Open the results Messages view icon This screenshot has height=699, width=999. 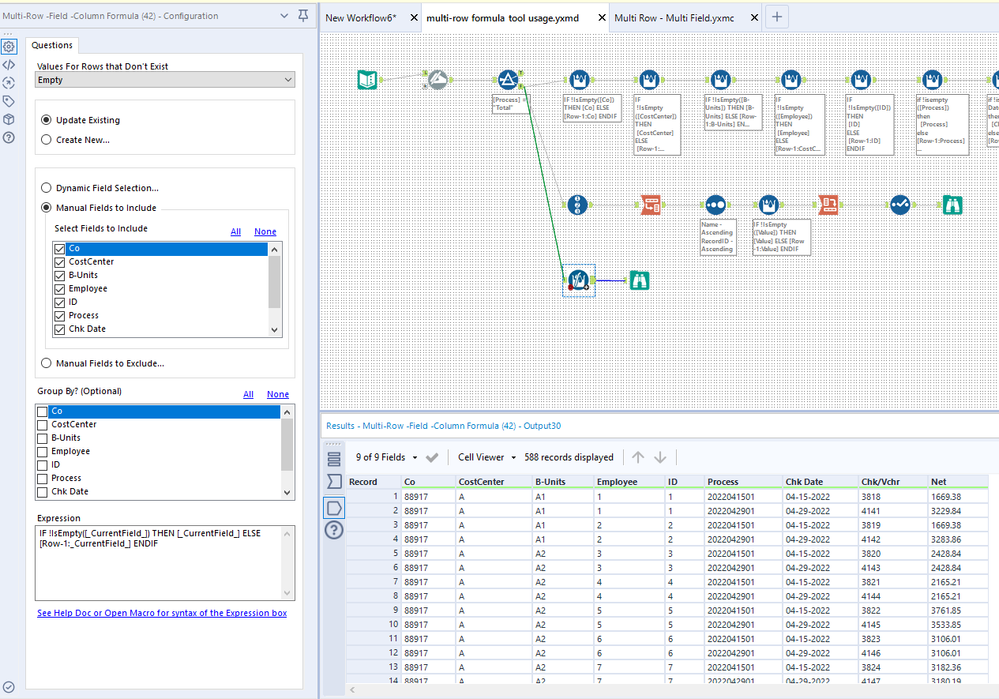click(x=334, y=459)
